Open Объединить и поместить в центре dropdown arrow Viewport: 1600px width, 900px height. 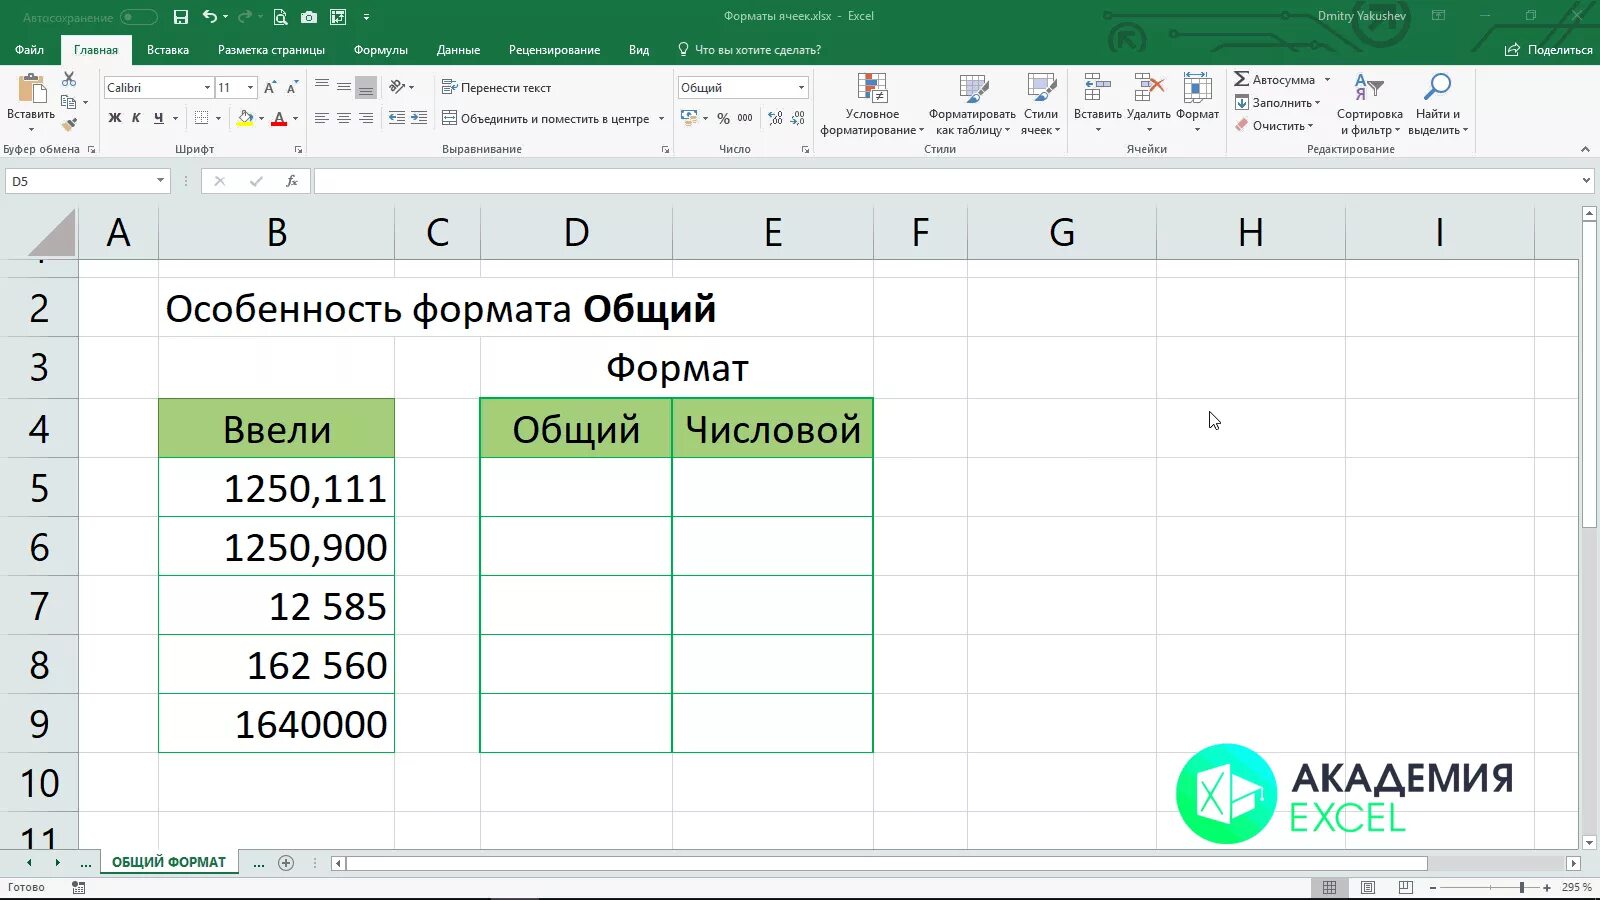[x=661, y=119]
